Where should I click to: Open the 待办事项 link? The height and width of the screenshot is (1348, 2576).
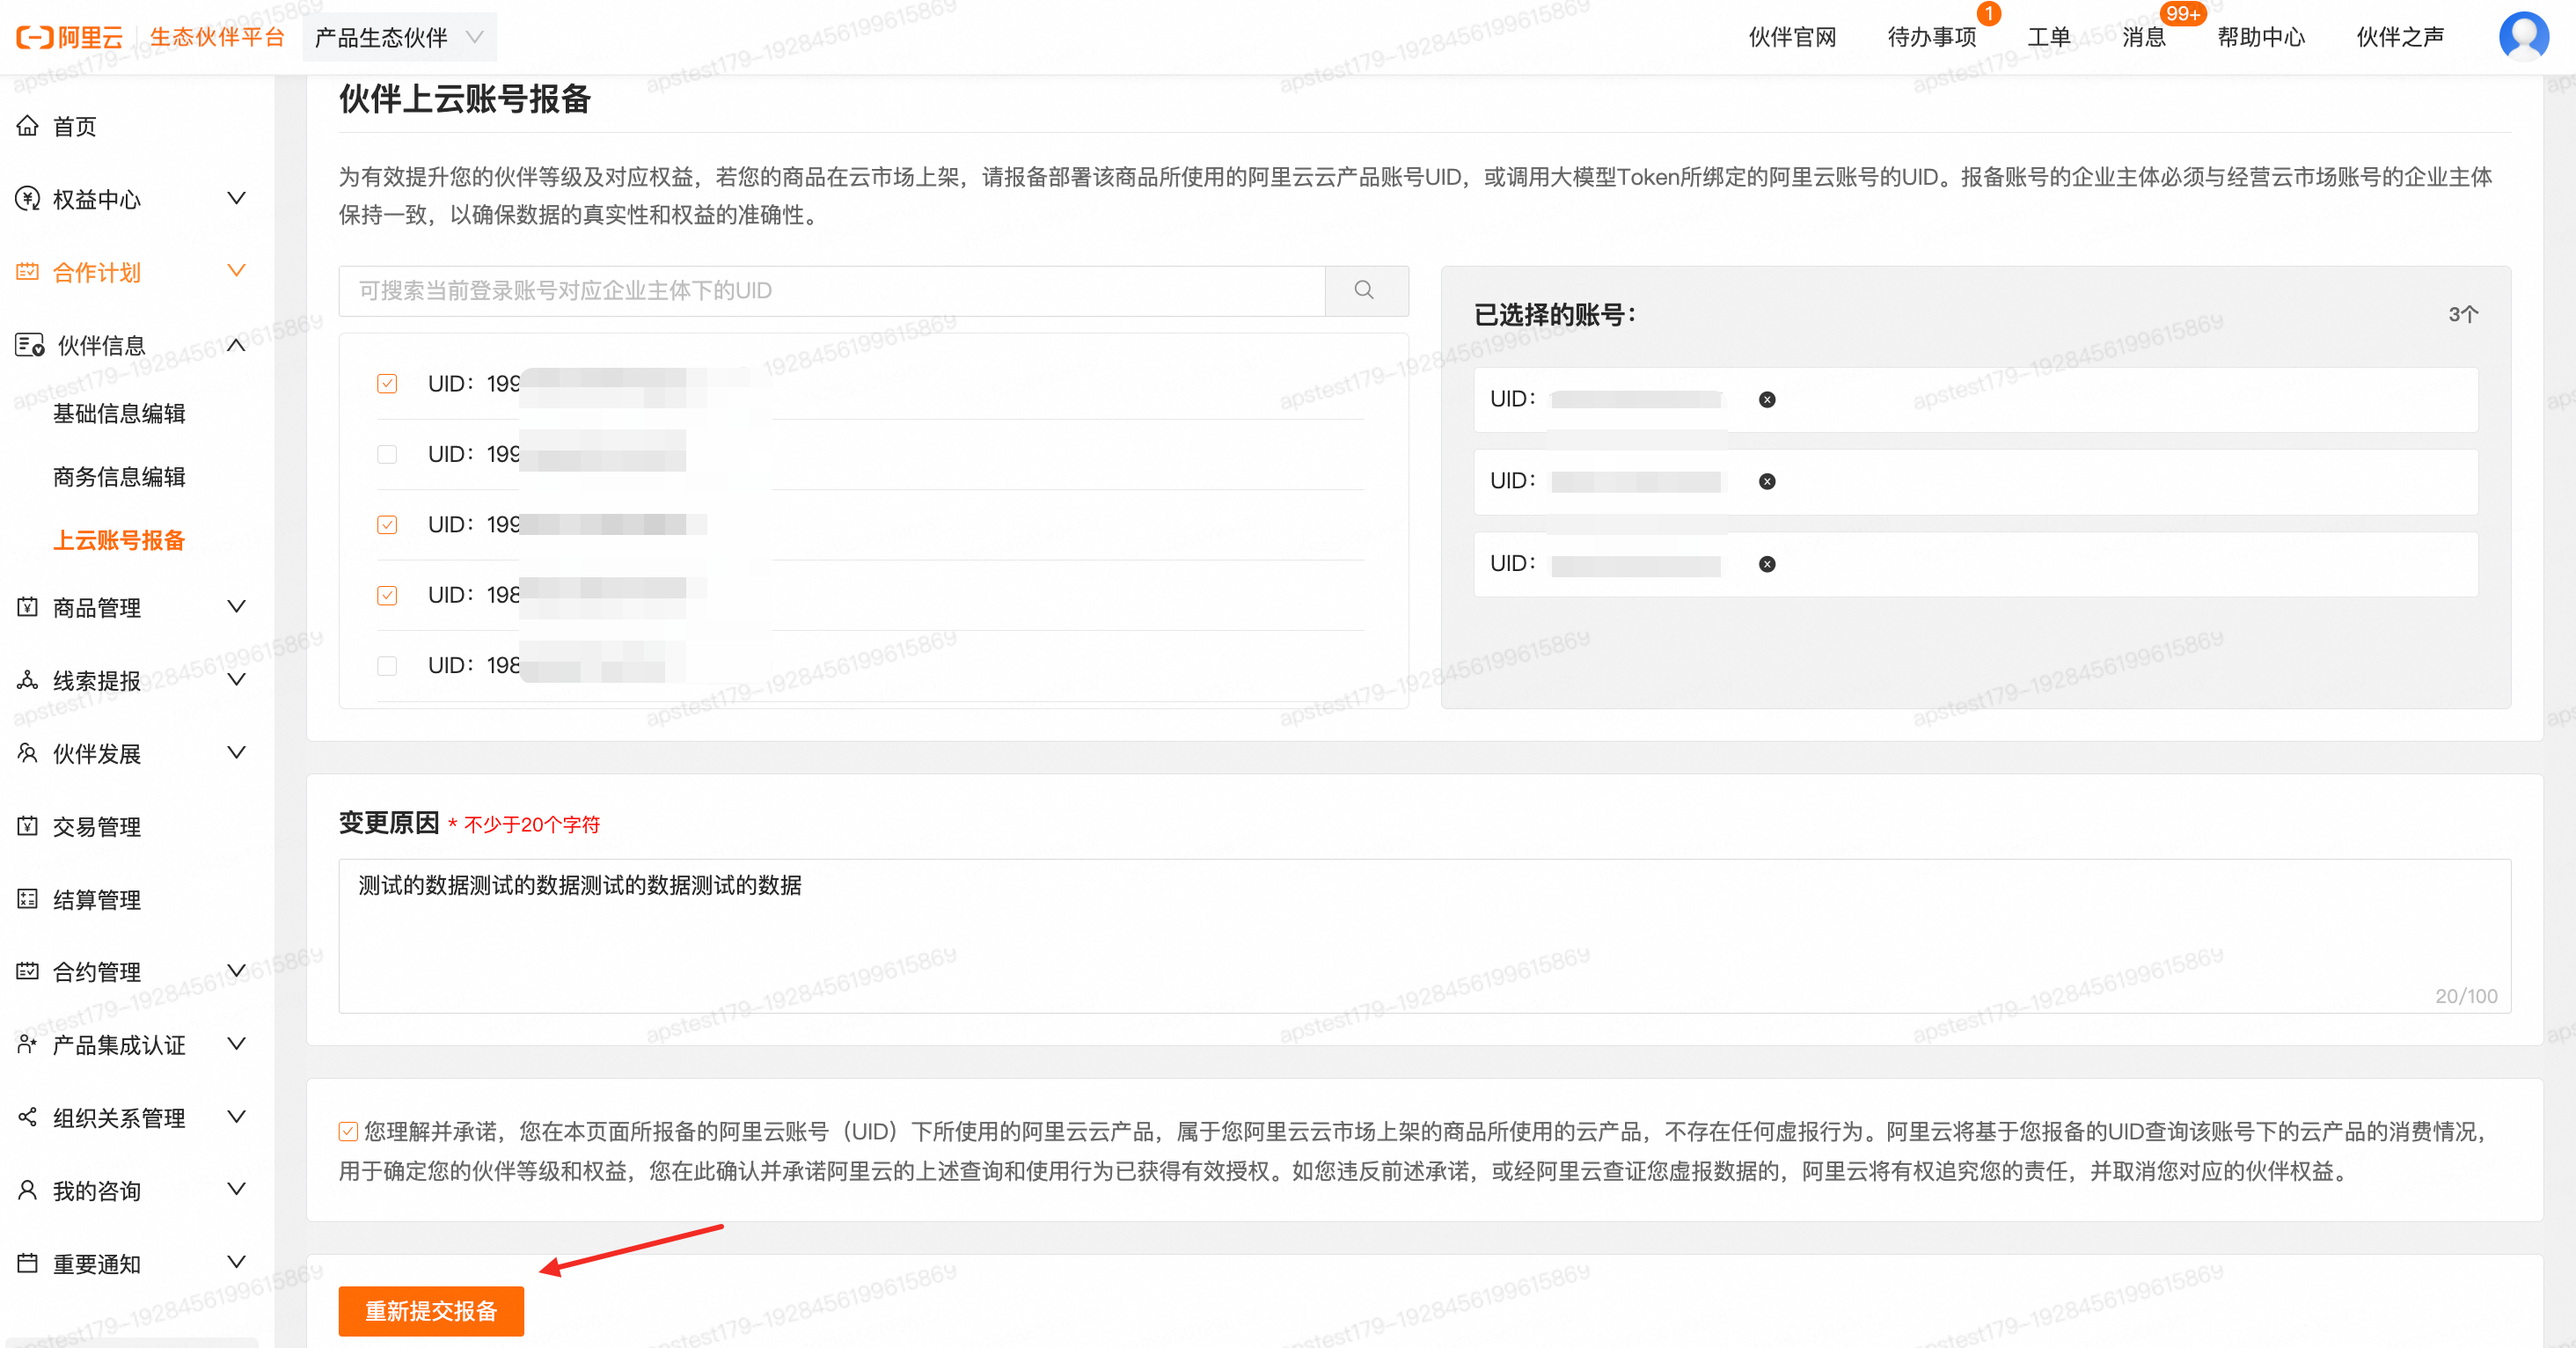coord(1931,37)
